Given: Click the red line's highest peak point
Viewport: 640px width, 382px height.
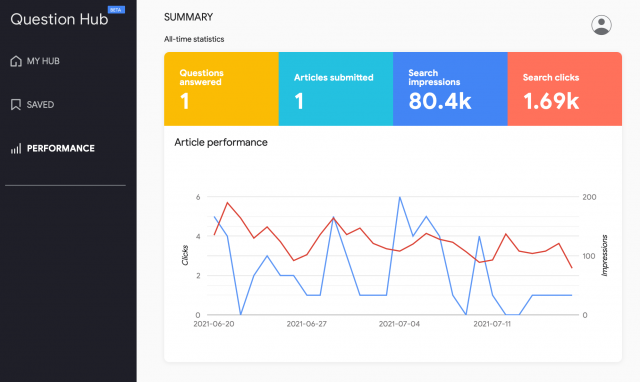Looking at the screenshot, I should click(x=227, y=202).
